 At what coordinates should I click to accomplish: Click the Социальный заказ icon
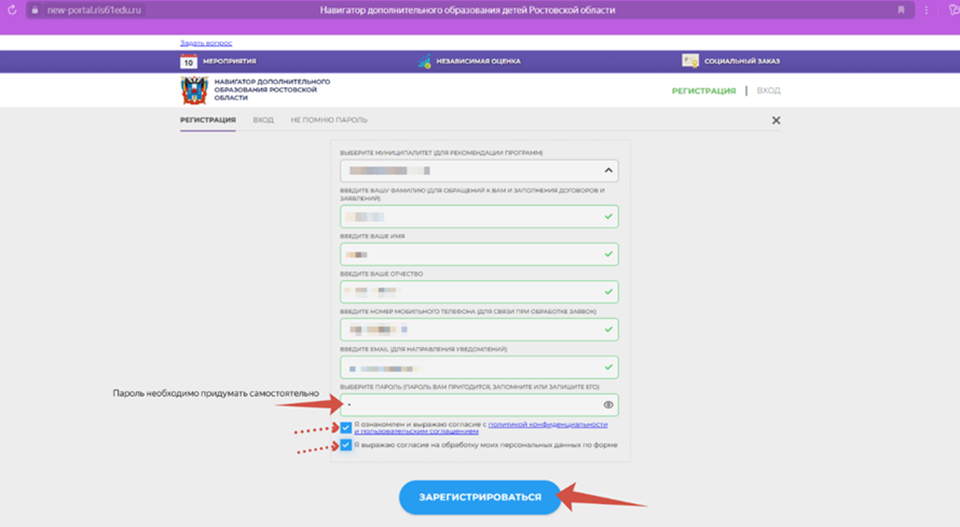click(690, 61)
